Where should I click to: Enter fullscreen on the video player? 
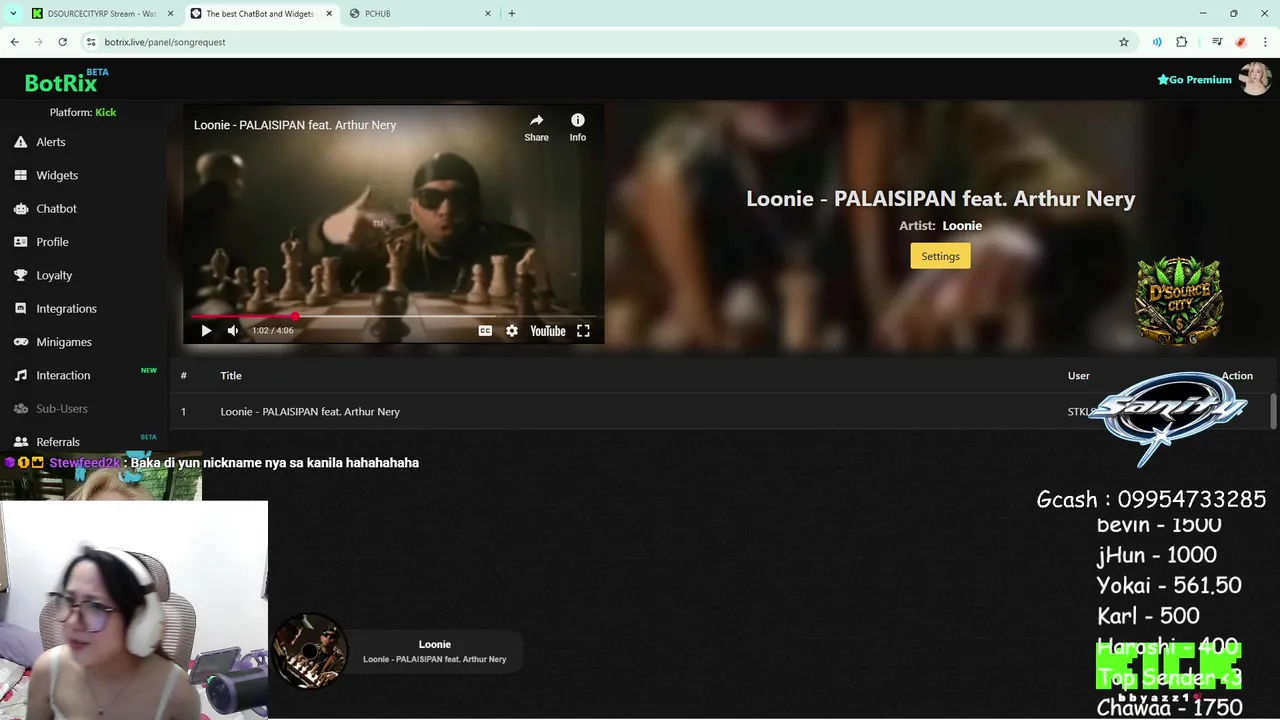[583, 331]
